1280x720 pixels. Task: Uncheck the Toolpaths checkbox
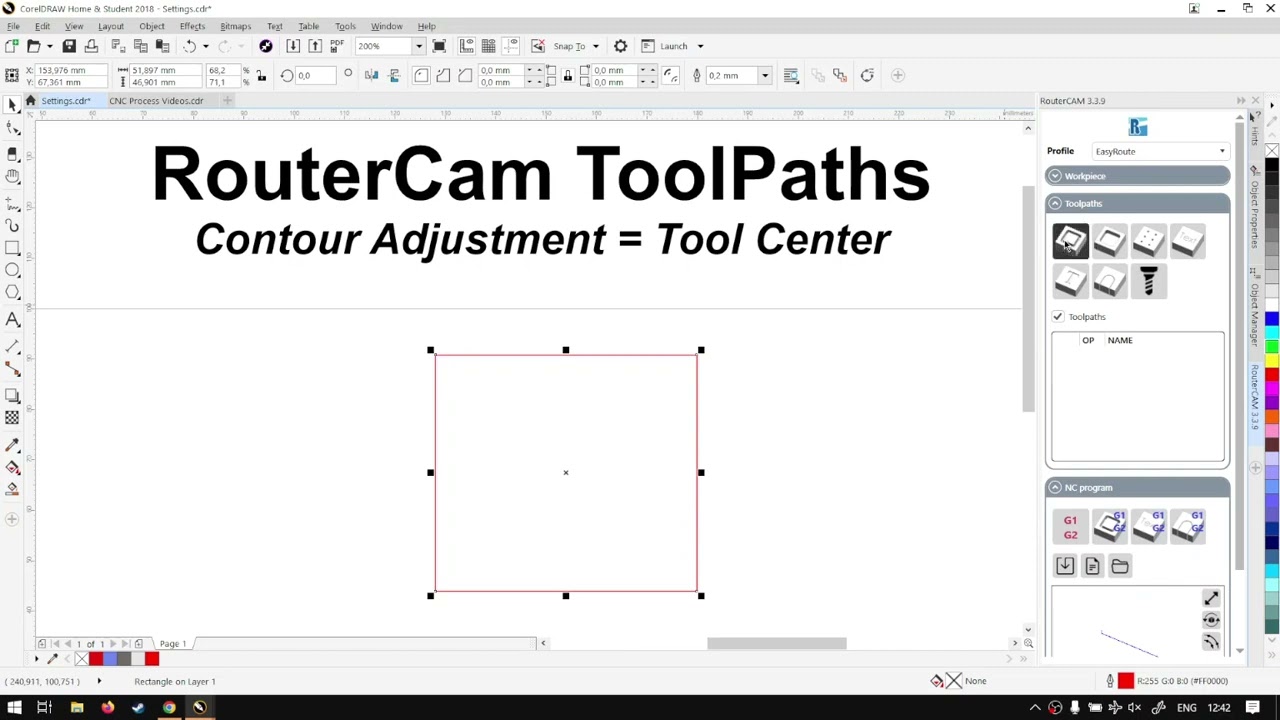(1058, 317)
